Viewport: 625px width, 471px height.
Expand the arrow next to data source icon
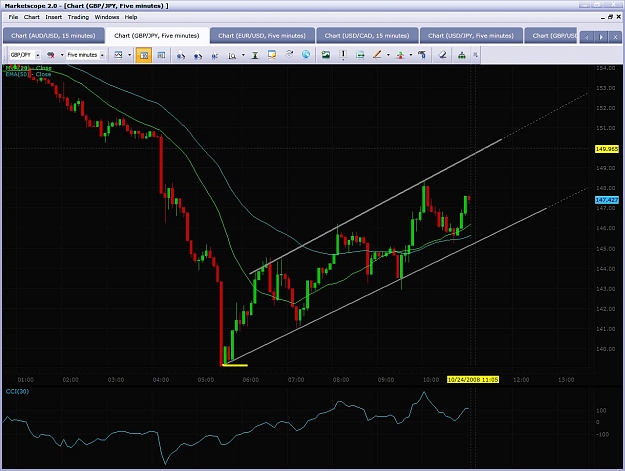[62, 55]
